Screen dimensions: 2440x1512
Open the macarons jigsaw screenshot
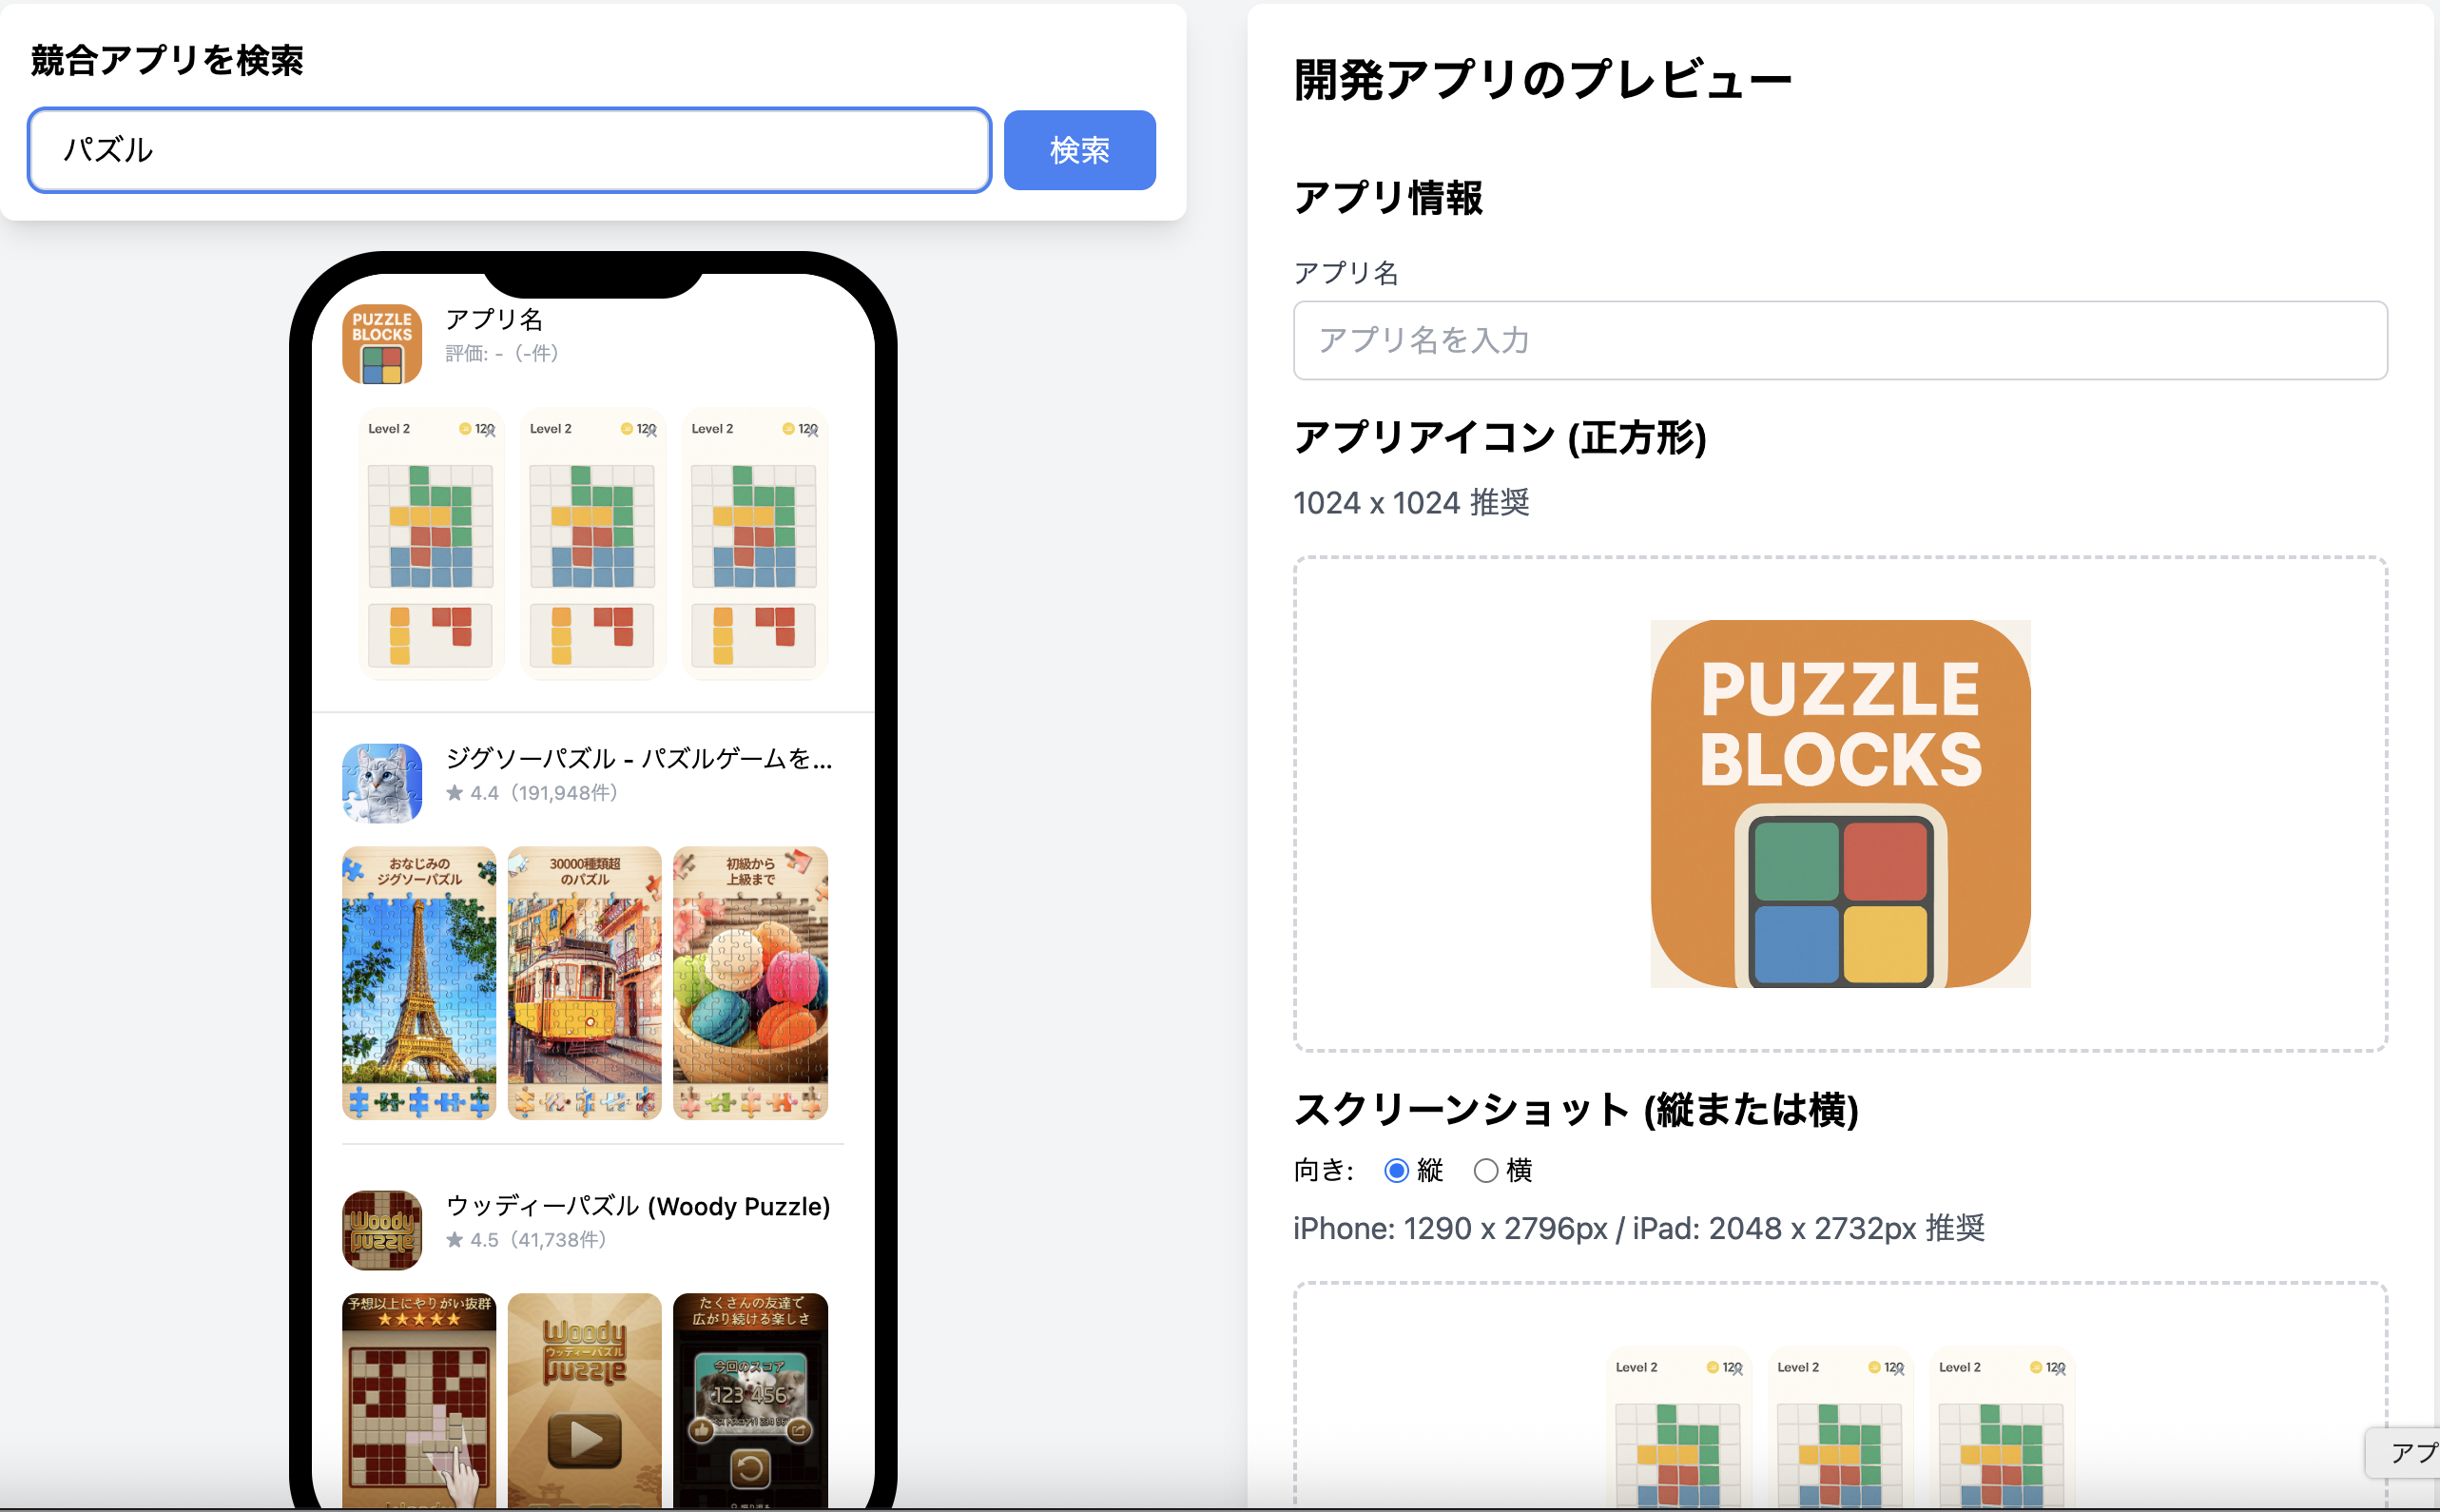point(750,983)
